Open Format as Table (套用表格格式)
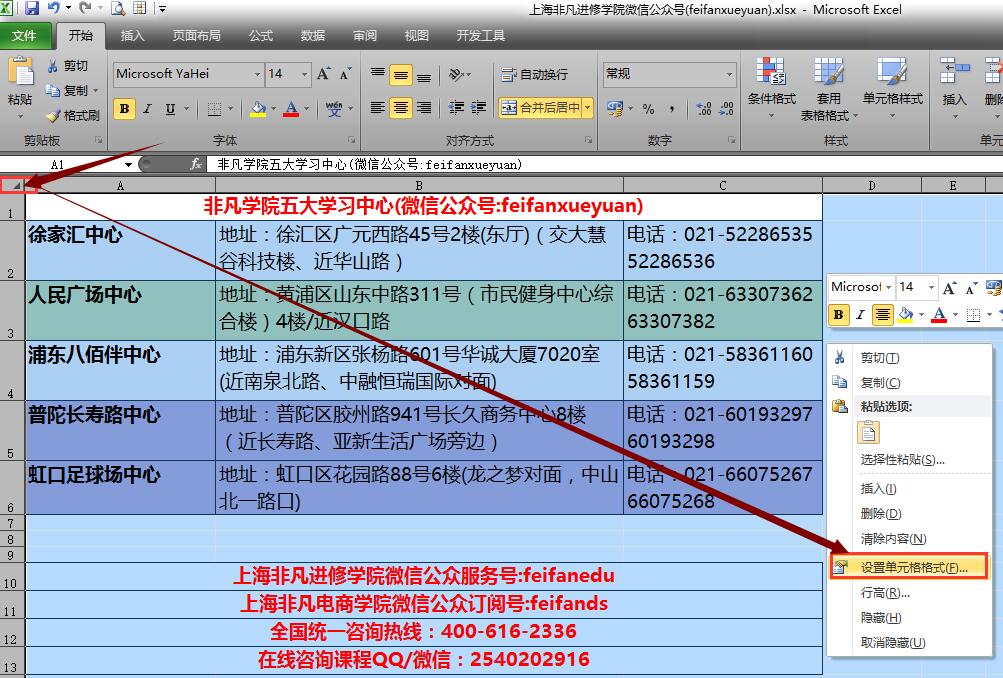1003x678 pixels. pyautogui.click(x=828, y=88)
